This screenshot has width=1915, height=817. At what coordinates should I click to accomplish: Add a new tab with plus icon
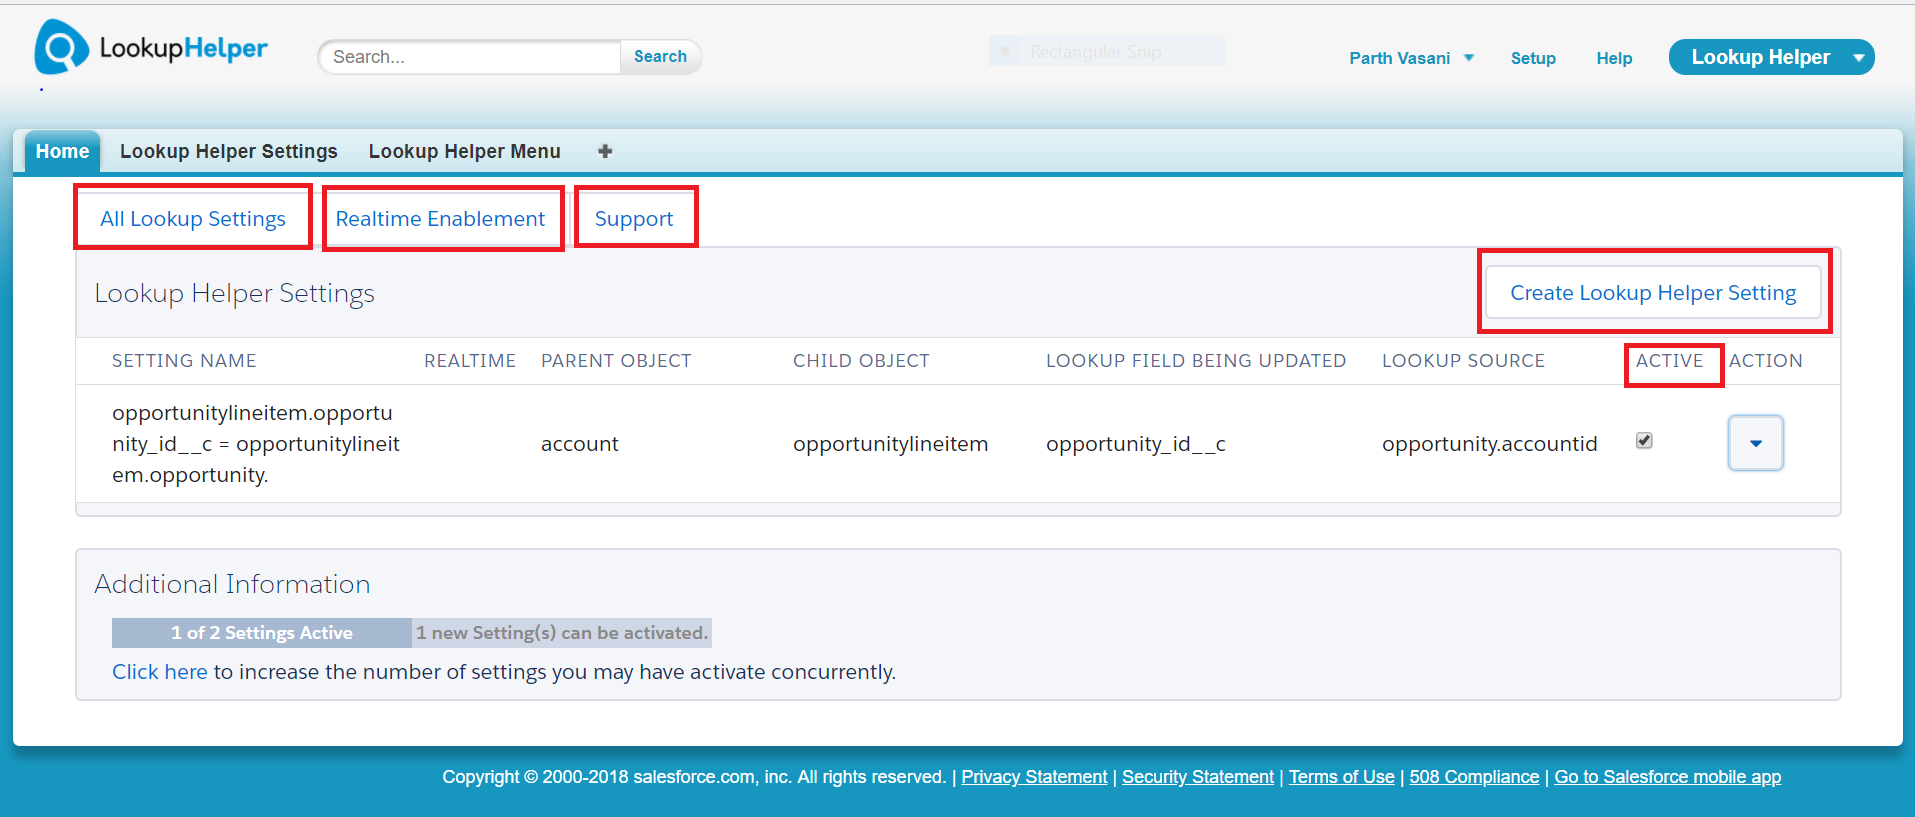click(x=605, y=151)
